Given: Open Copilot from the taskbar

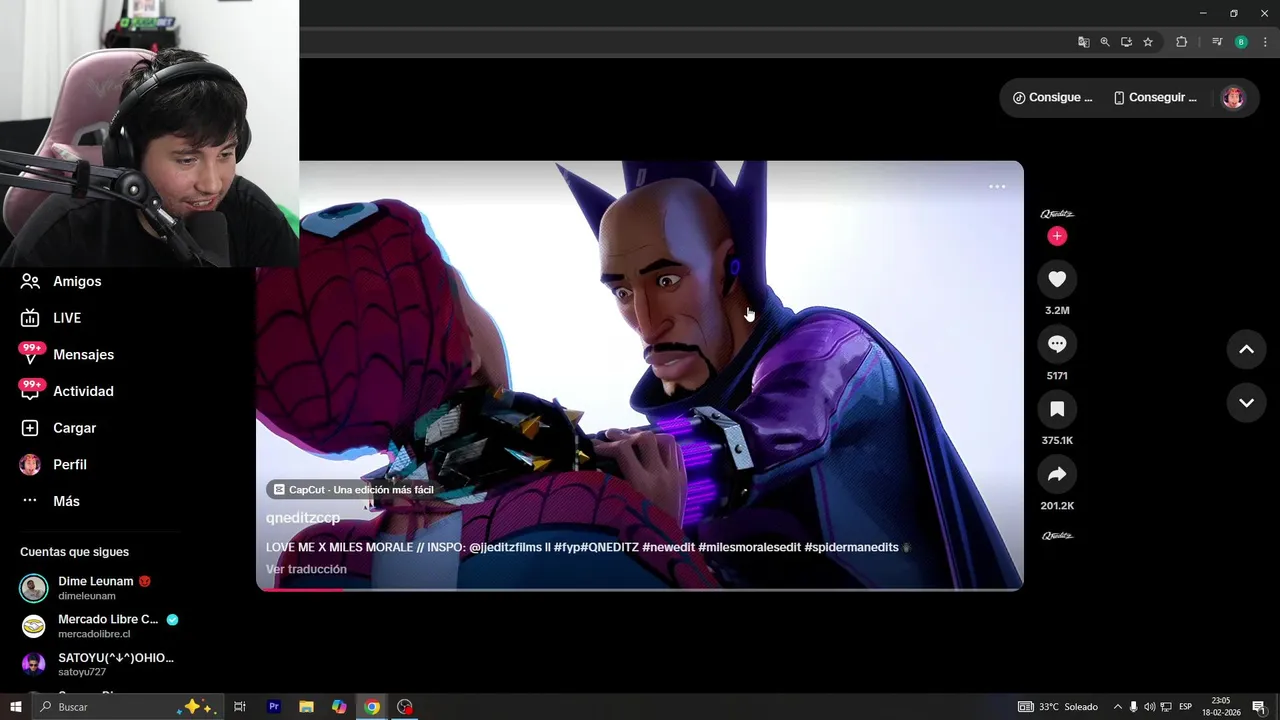Looking at the screenshot, I should (339, 707).
